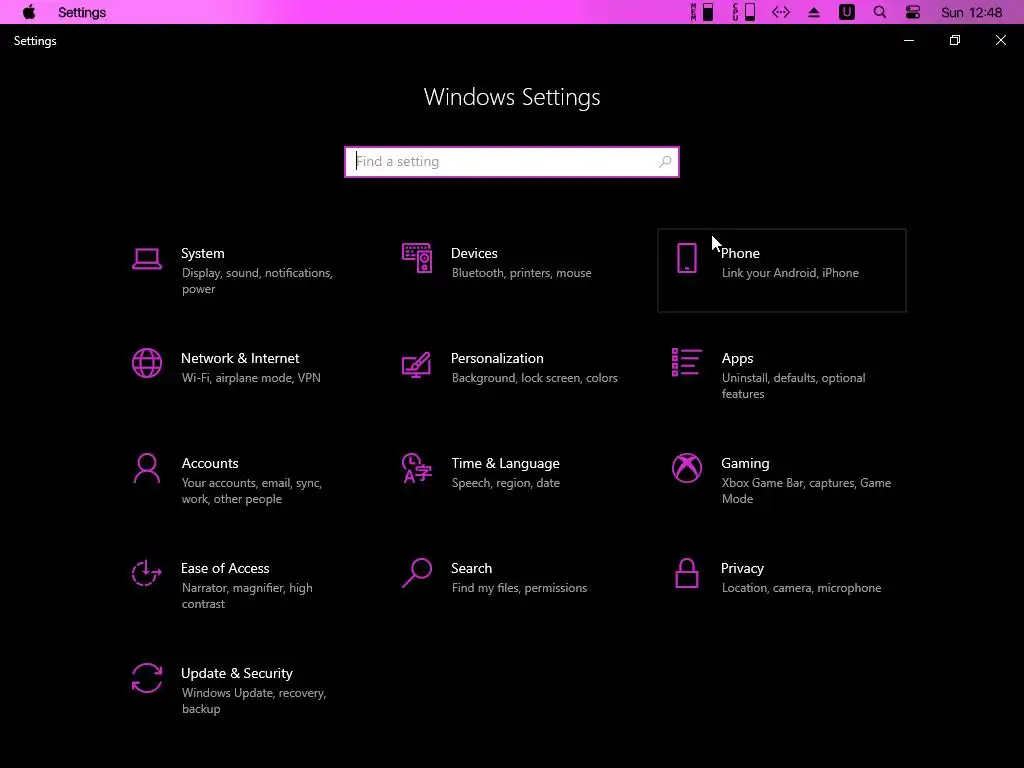Open the Apps heading
This screenshot has width=1024, height=768.
click(x=737, y=359)
